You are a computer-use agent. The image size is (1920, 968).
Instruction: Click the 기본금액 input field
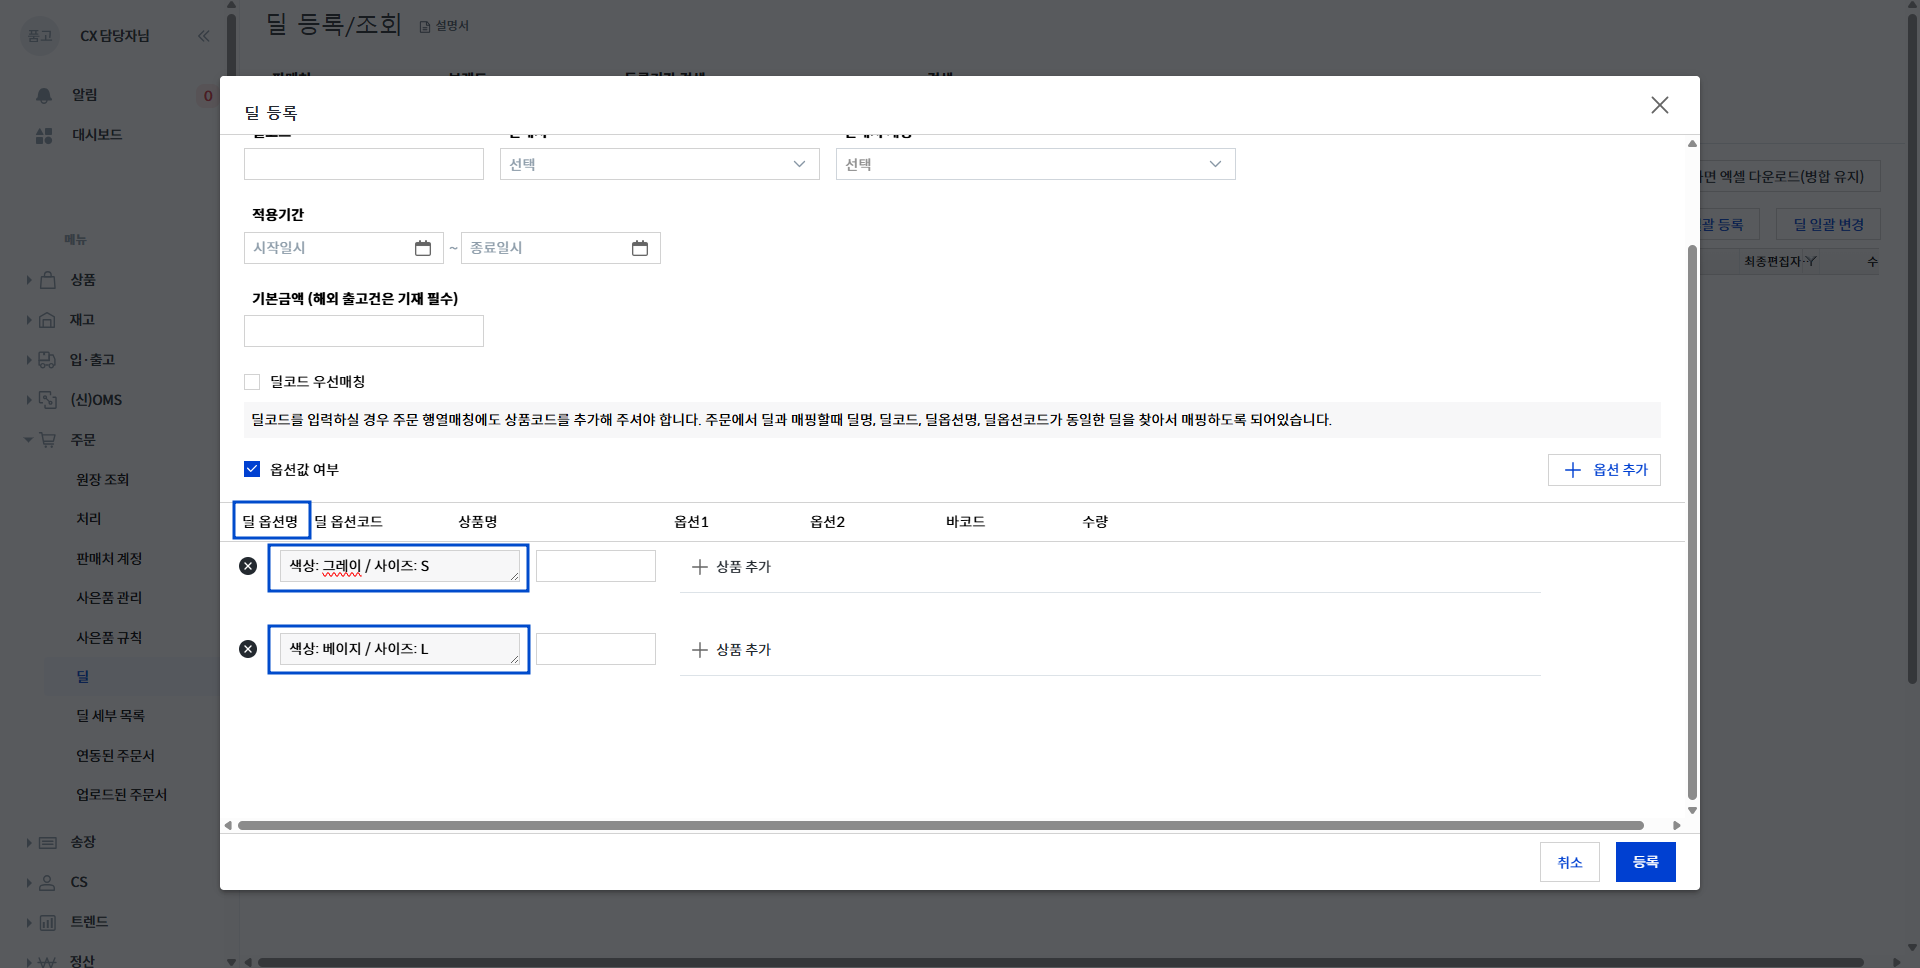[x=364, y=331]
